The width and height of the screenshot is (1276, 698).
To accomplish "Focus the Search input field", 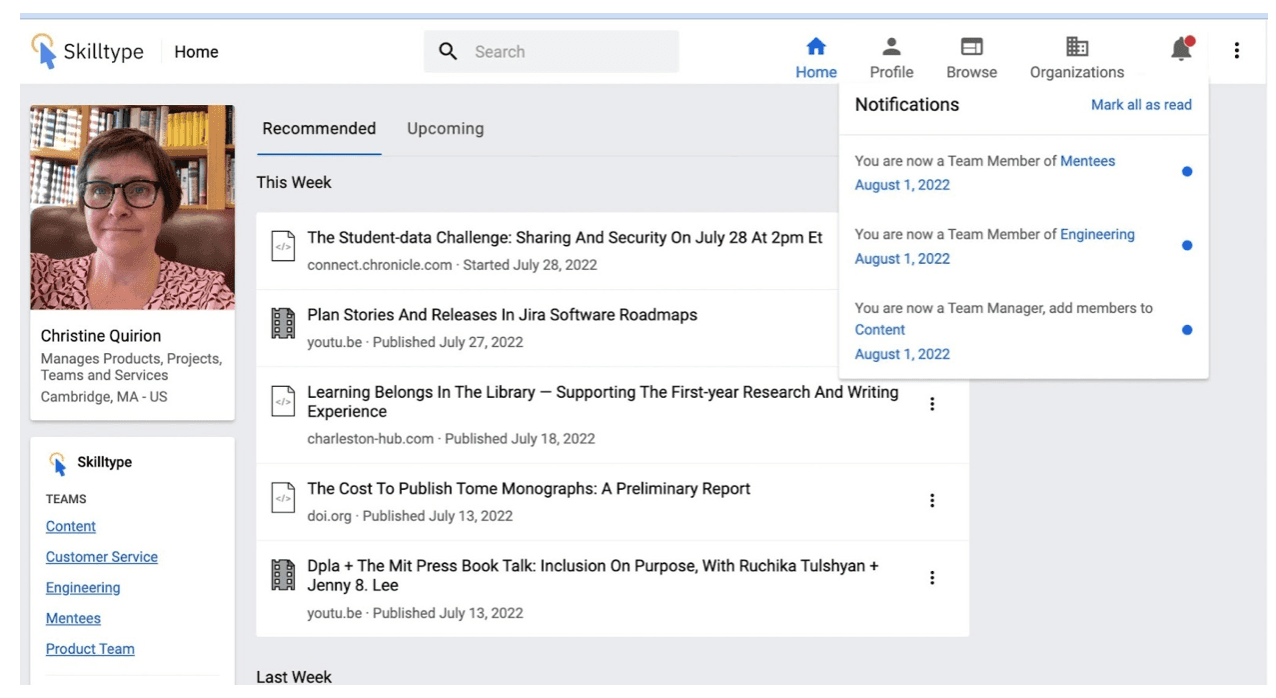I will tap(551, 51).
